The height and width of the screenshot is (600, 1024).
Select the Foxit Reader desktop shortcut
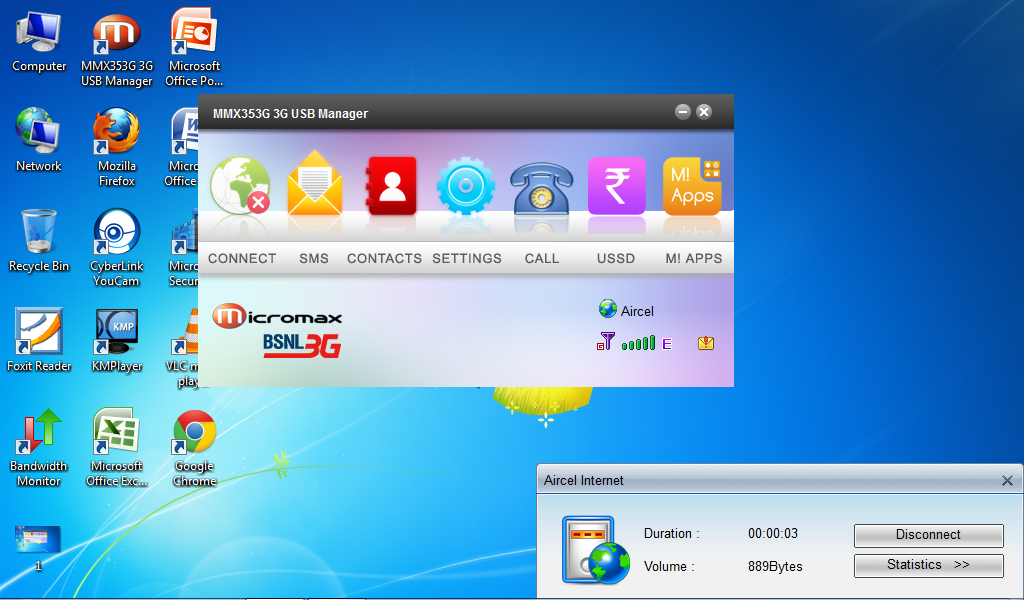coord(39,339)
